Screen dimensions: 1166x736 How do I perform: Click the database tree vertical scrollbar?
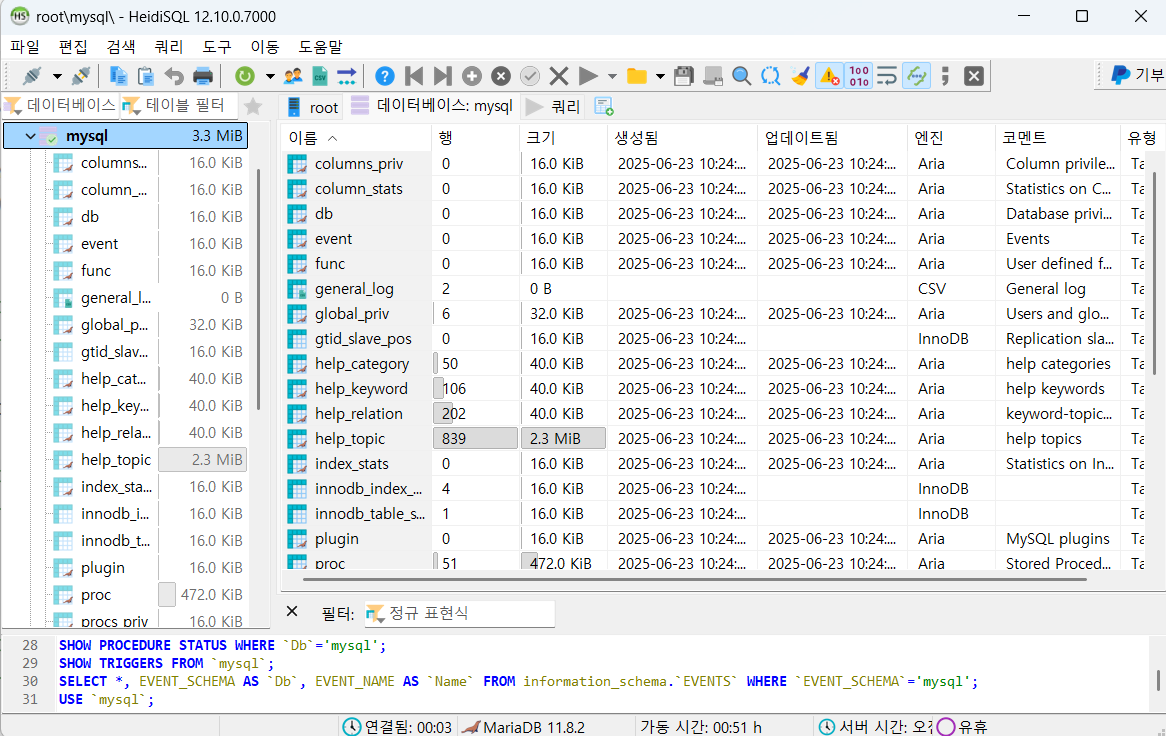259,289
